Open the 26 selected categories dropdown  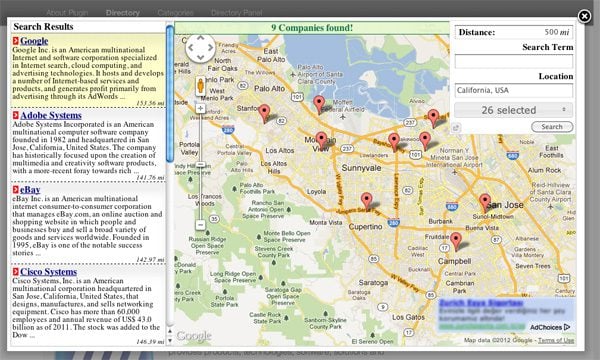click(x=514, y=110)
